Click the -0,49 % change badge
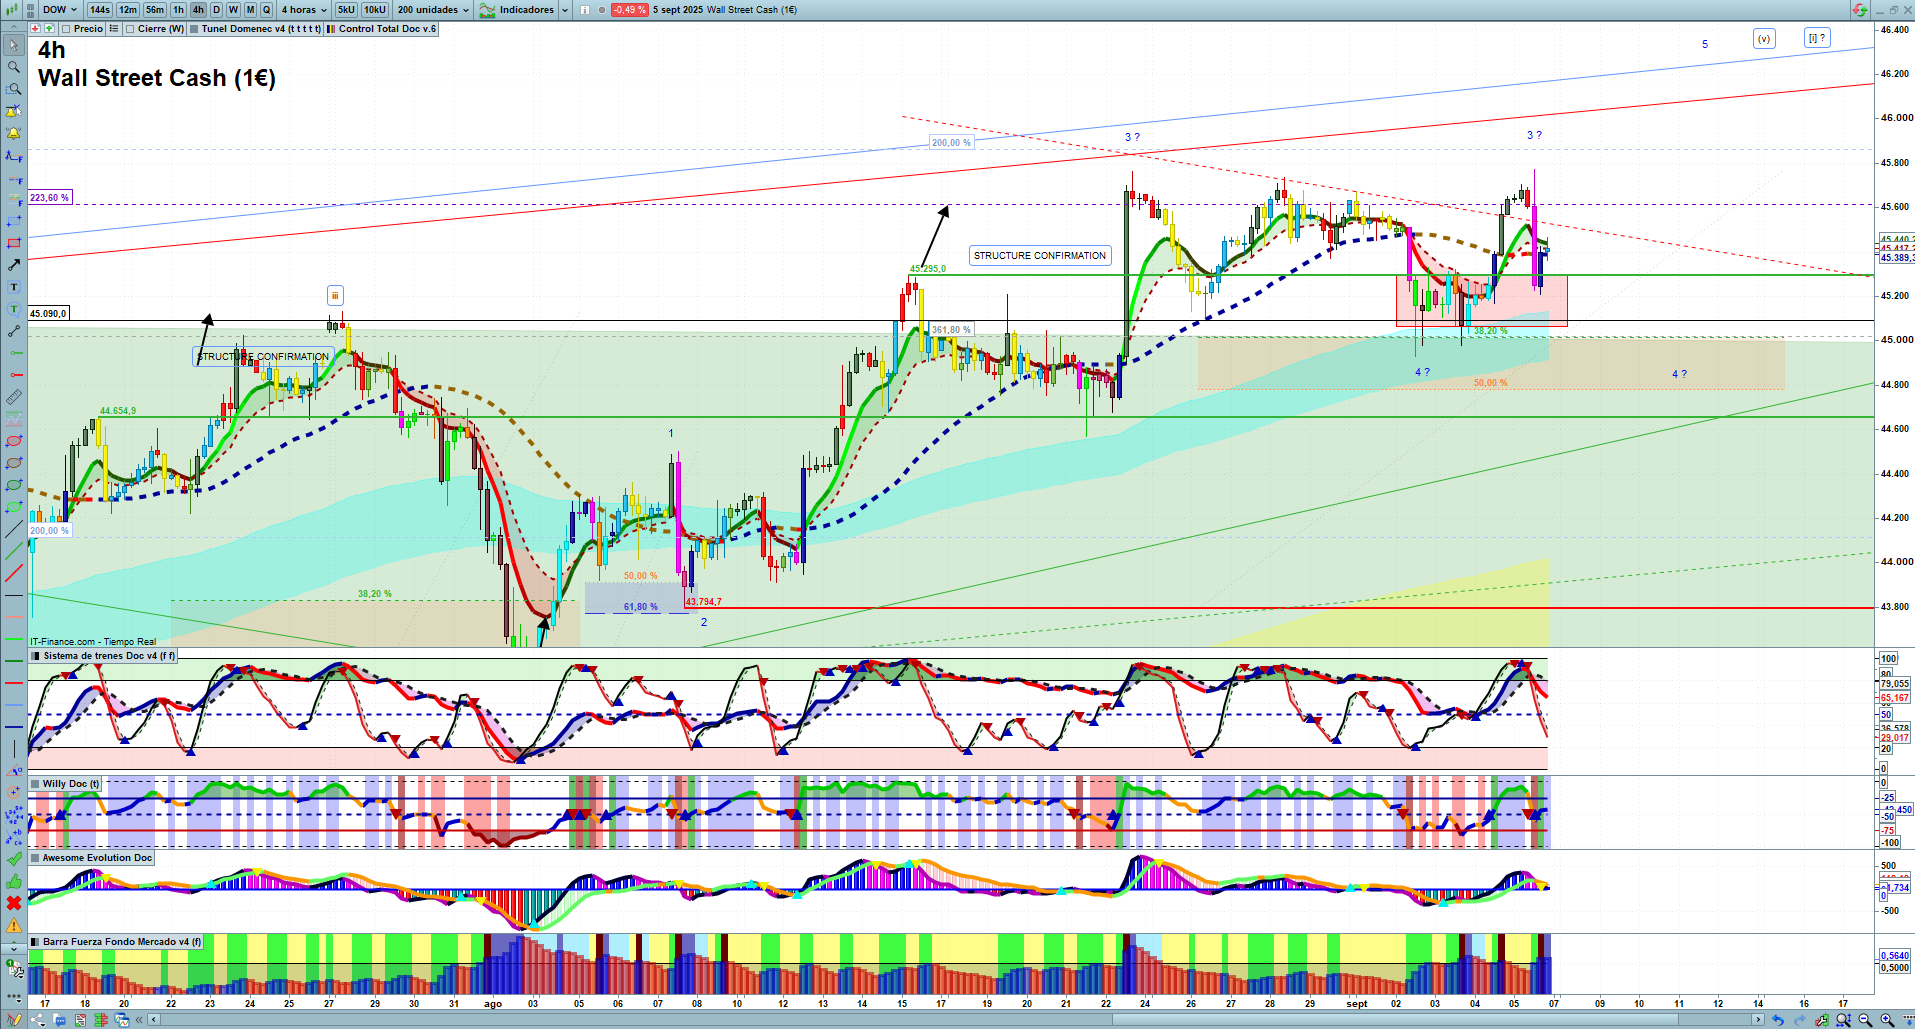Viewport: 1915px width, 1029px height. 629,10
